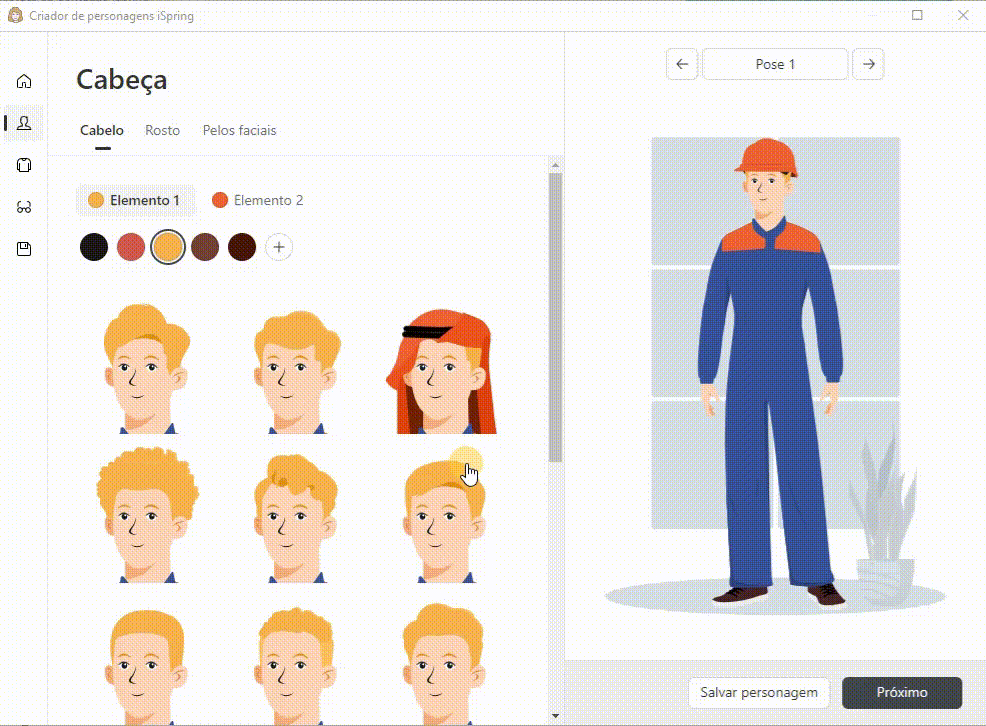
Task: Click the hairstyle list scrollbar thumb
Action: tap(555, 317)
